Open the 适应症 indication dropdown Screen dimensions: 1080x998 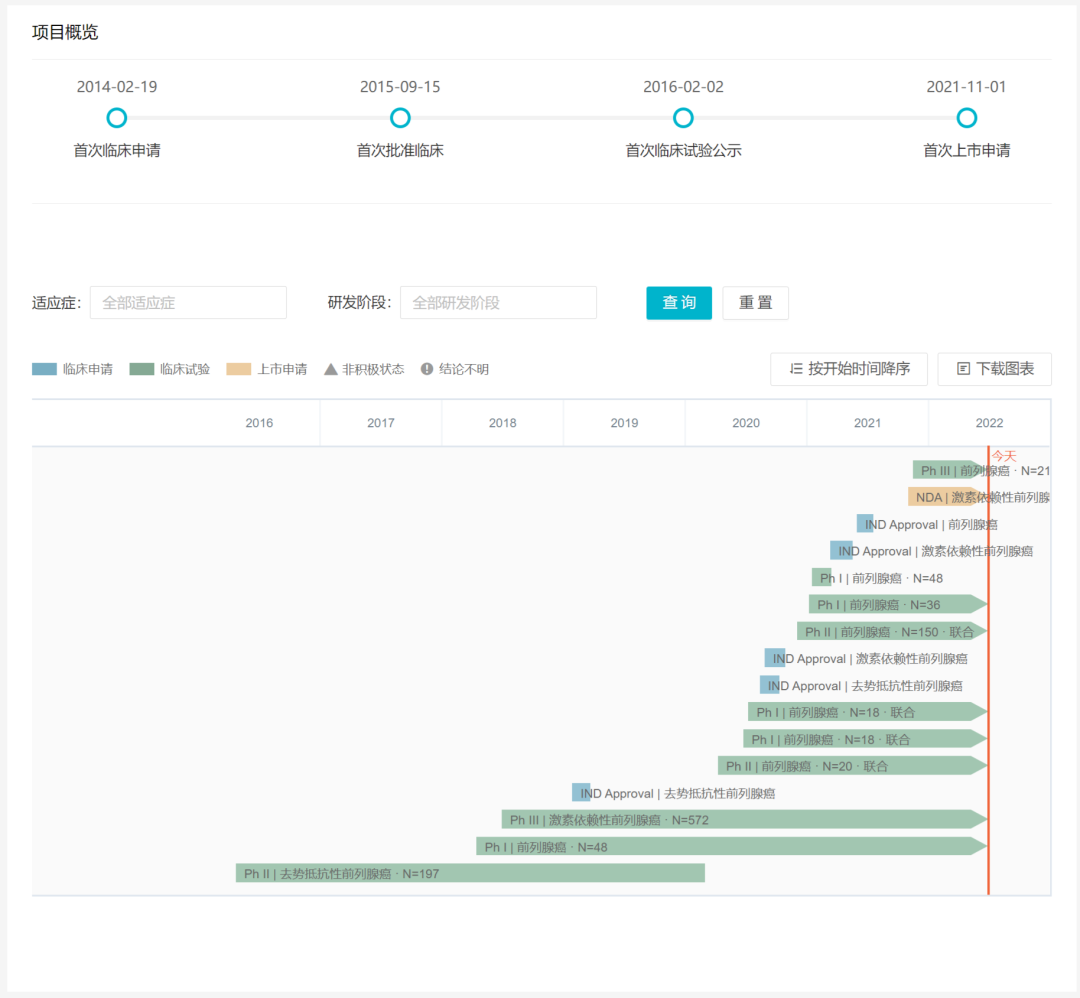tap(188, 302)
